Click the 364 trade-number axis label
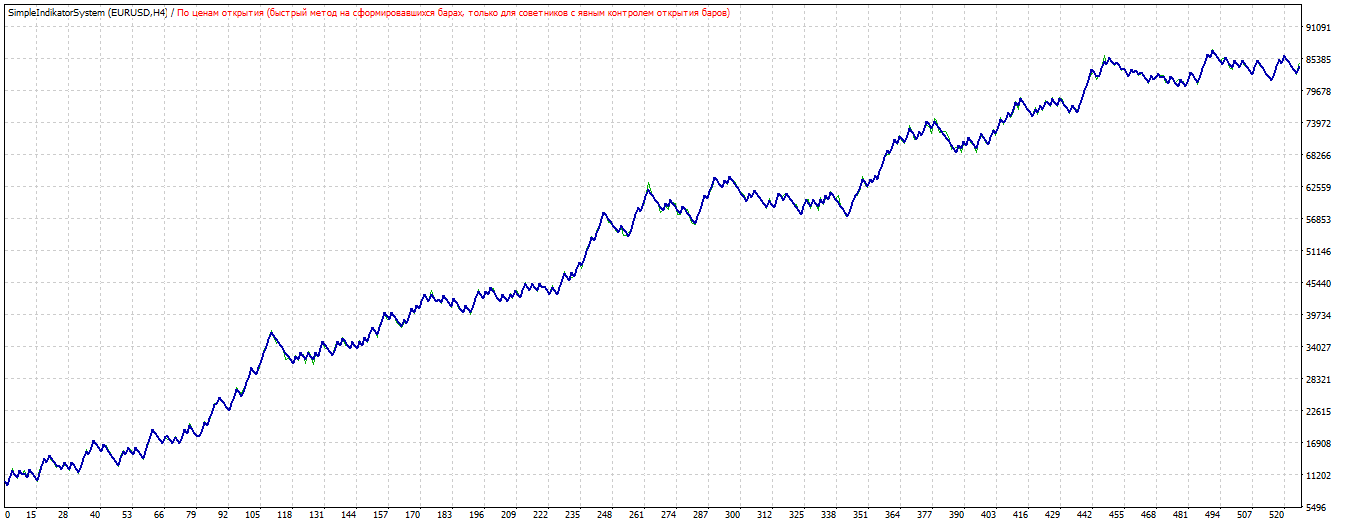The width and height of the screenshot is (1346, 524). pos(893,515)
